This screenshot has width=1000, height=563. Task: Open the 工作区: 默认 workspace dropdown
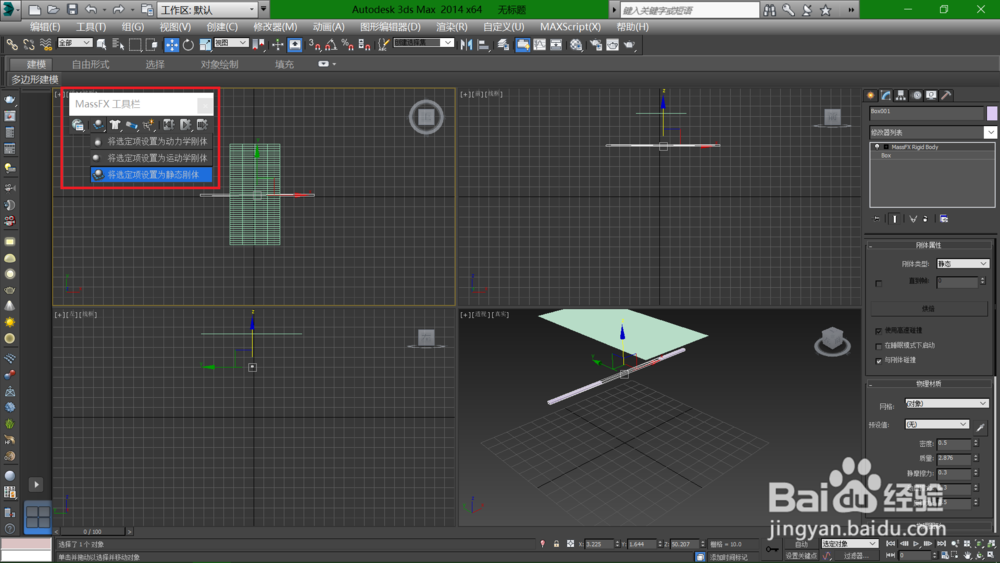click(208, 10)
